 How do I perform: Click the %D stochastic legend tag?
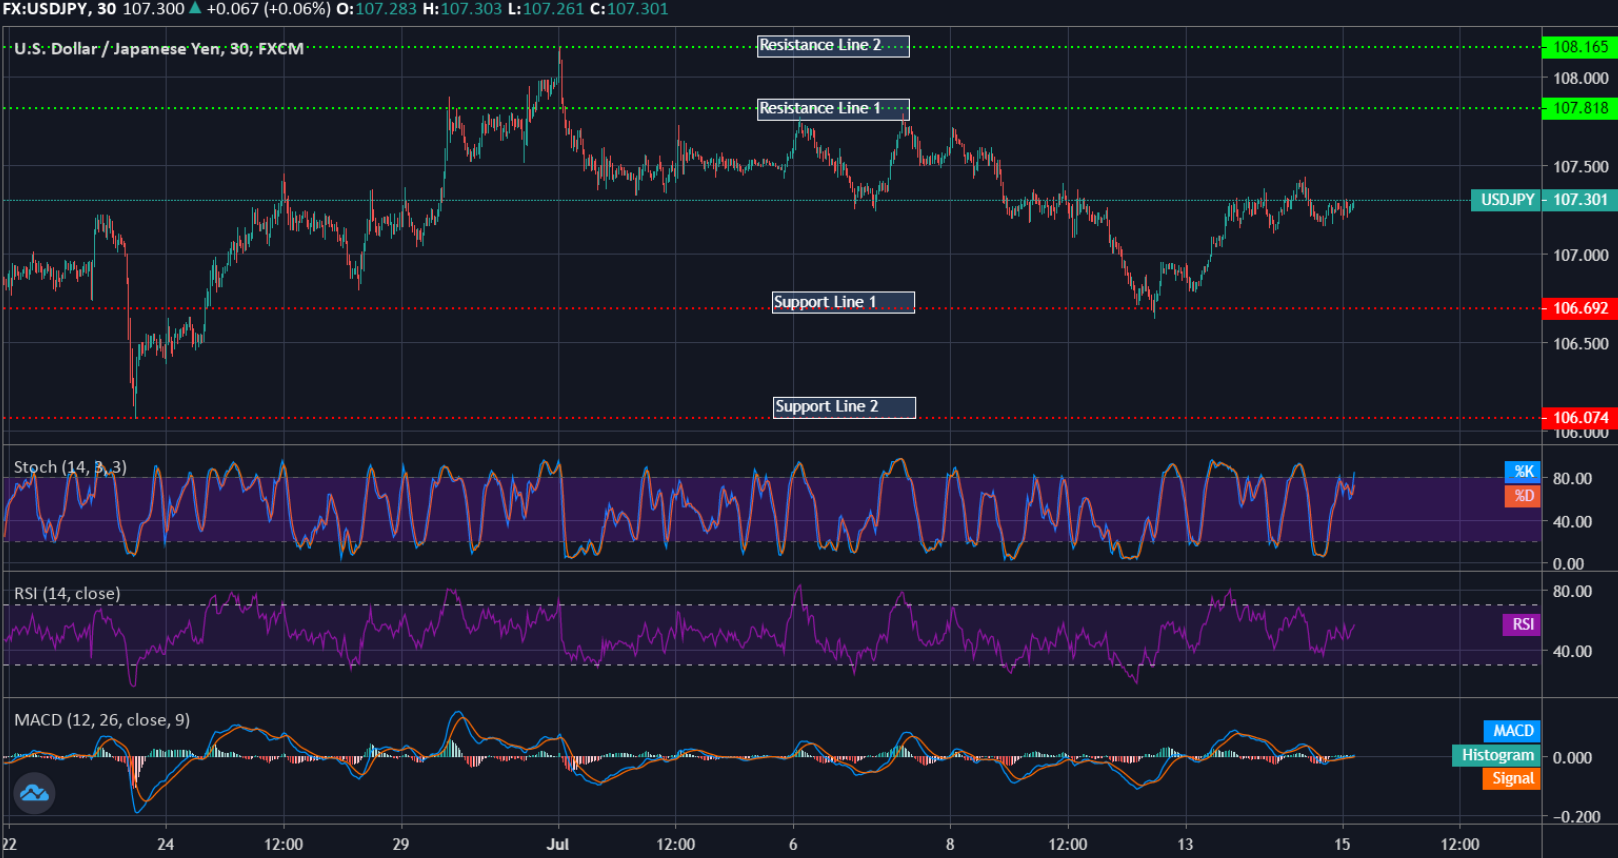tap(1523, 496)
